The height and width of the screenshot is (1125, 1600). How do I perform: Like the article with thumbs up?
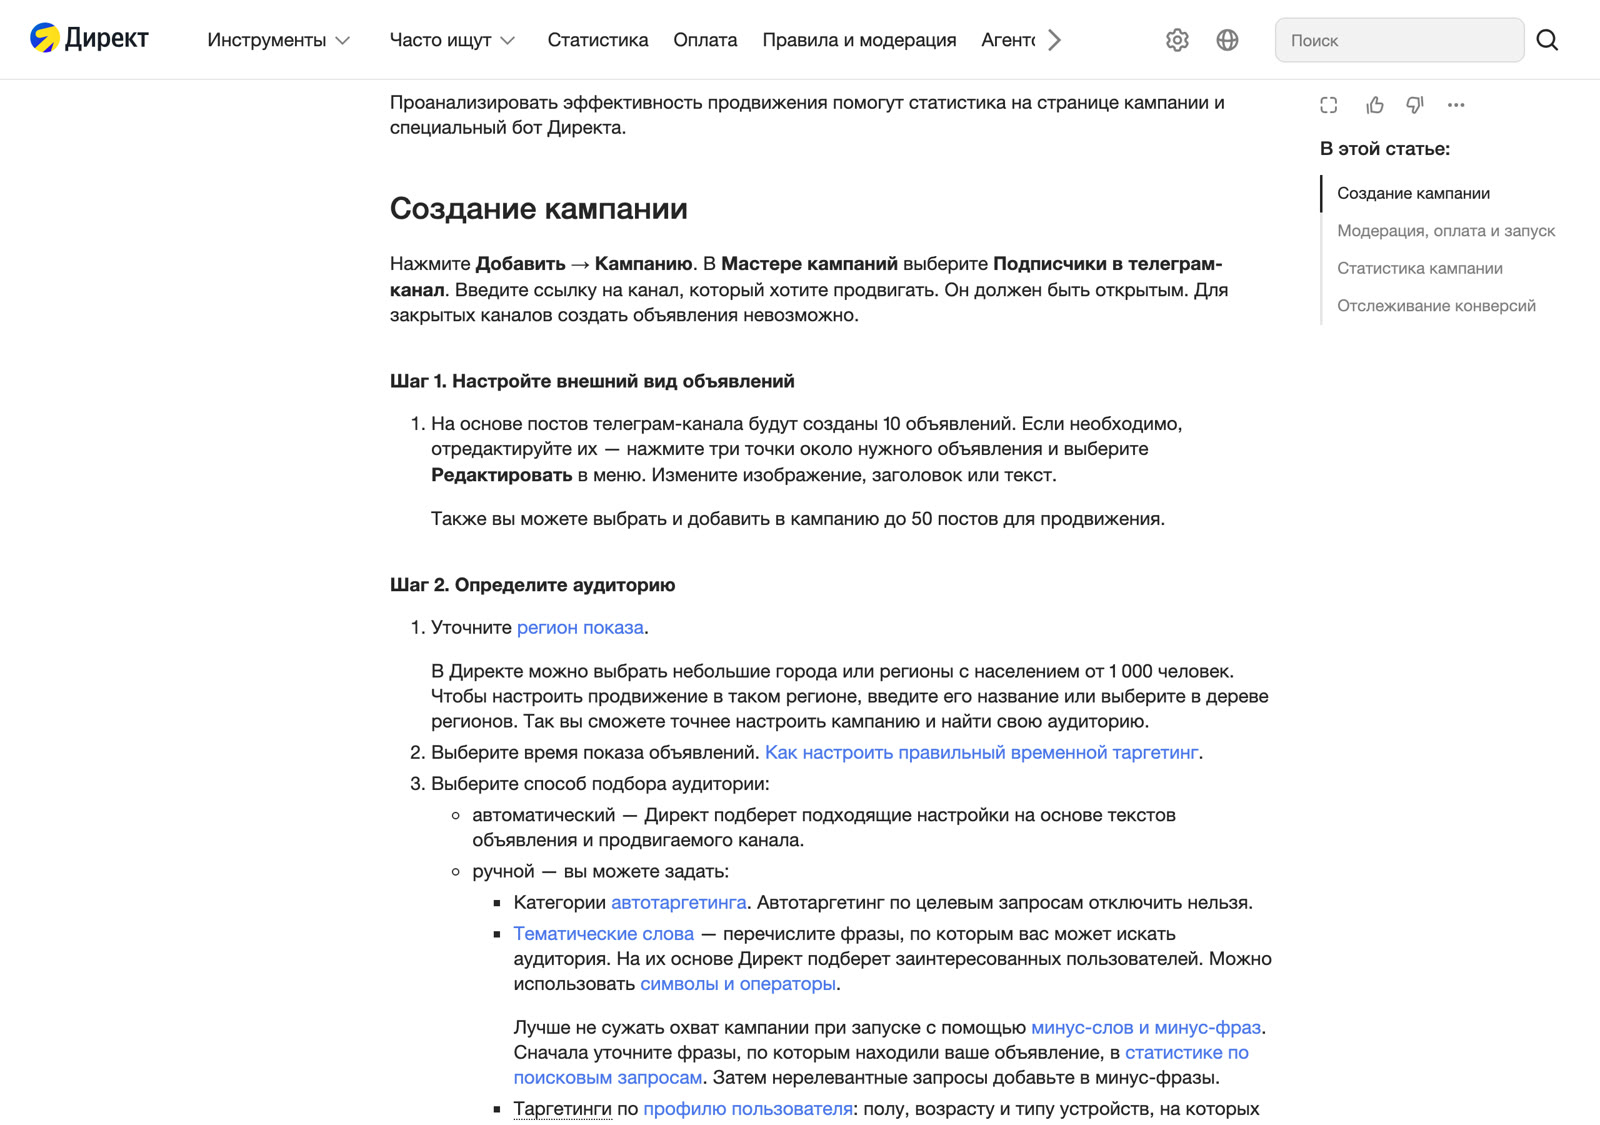coord(1375,105)
